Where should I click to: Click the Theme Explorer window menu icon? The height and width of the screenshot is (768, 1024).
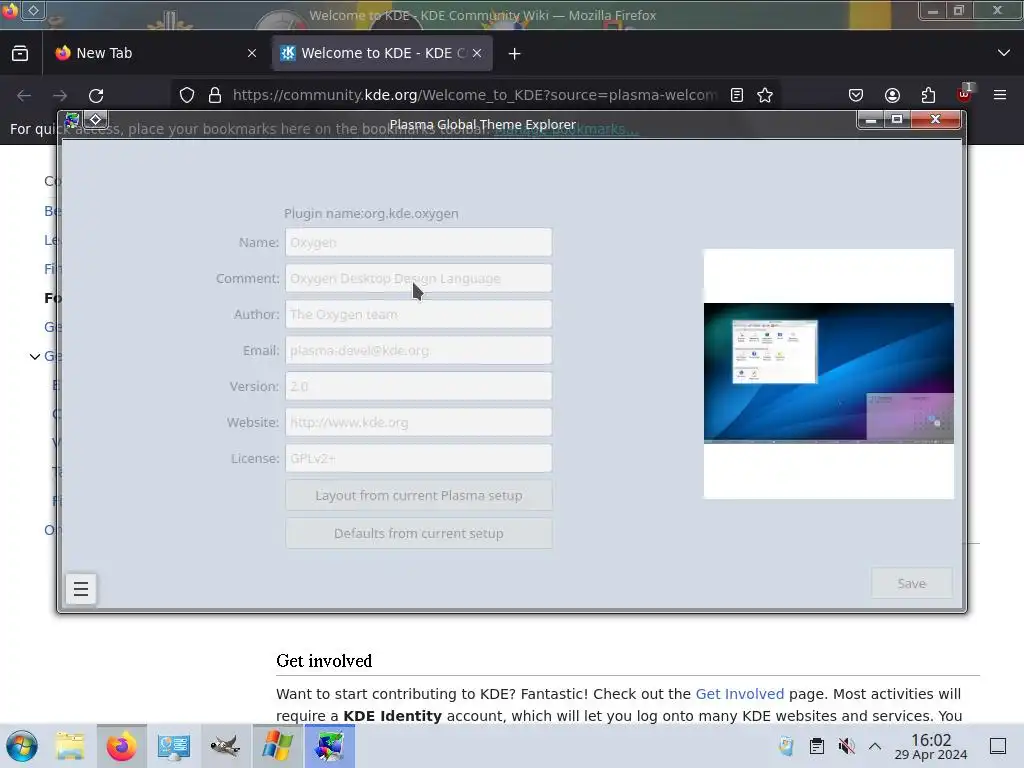point(72,120)
